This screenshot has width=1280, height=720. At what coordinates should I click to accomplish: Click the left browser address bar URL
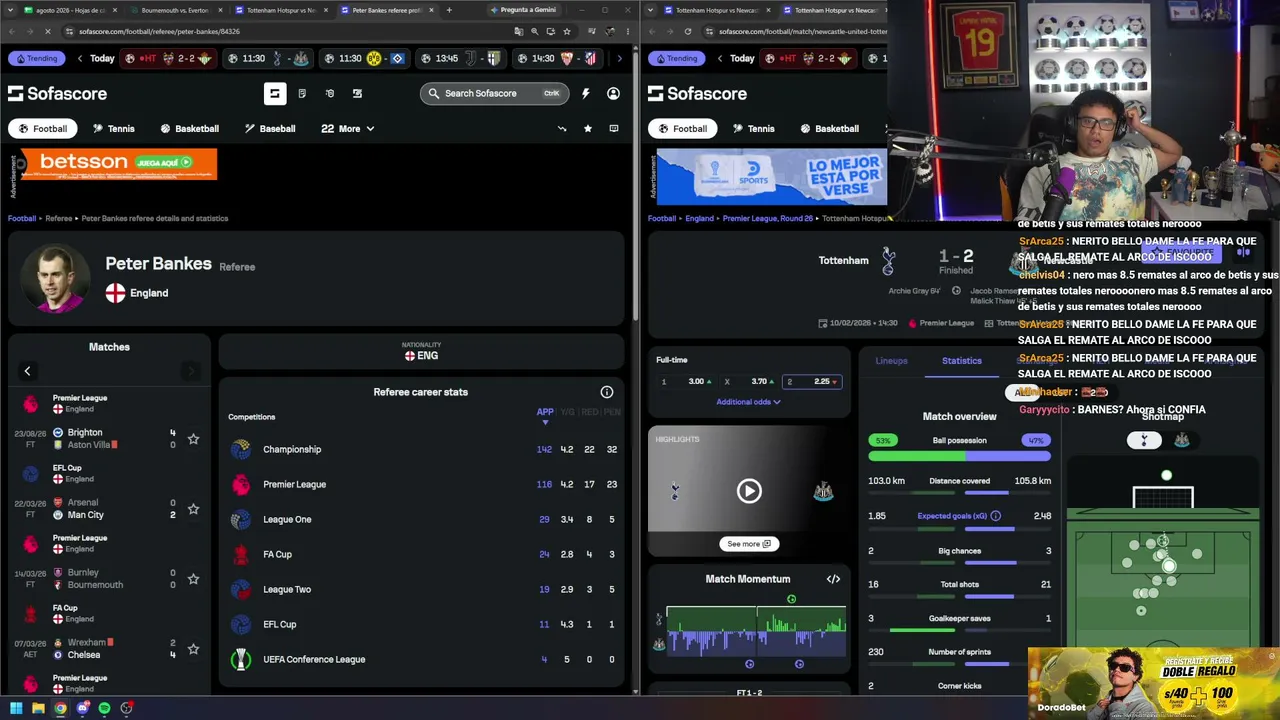160,31
